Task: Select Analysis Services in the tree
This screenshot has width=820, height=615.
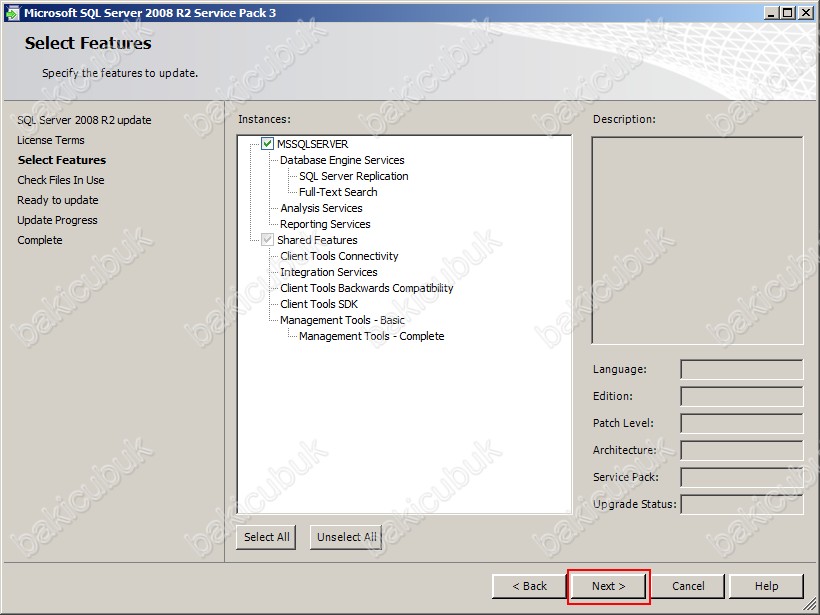Action: coord(321,208)
